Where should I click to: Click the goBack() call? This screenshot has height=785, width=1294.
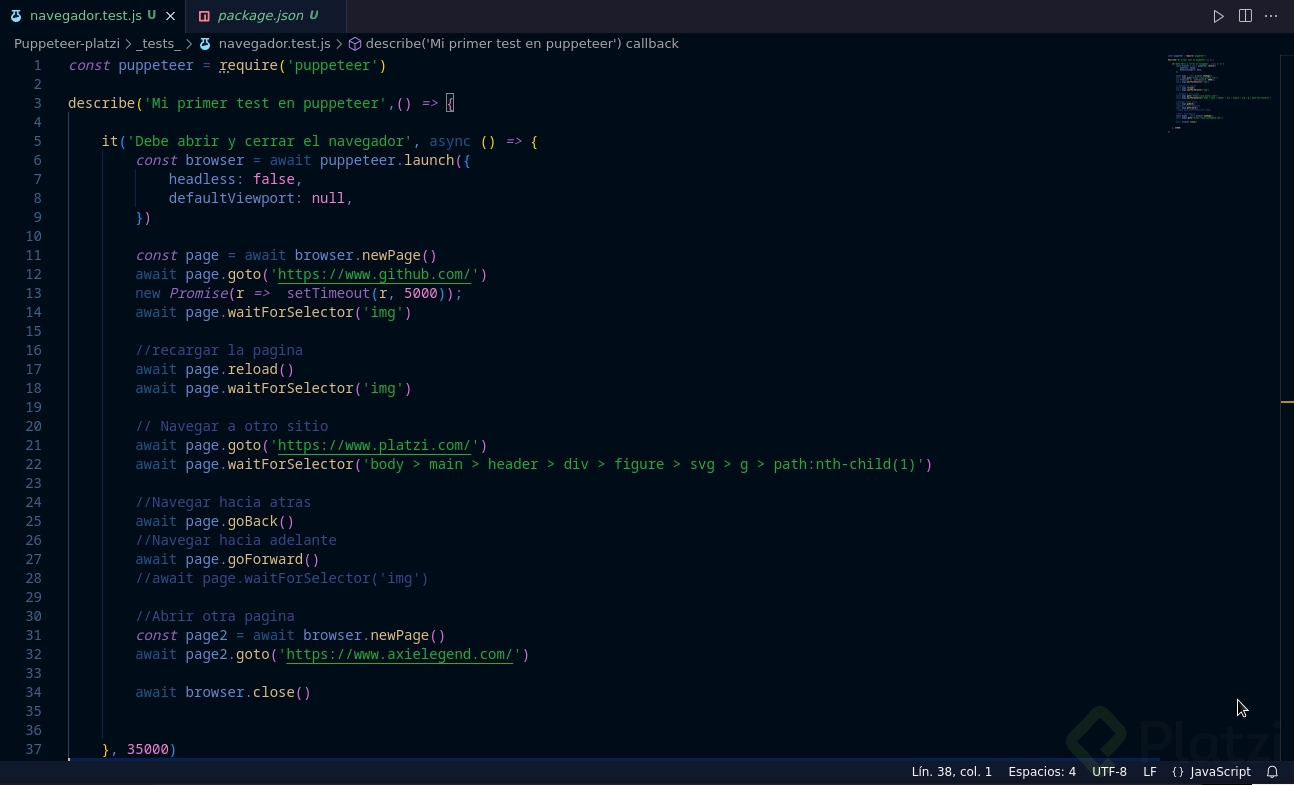(261, 521)
